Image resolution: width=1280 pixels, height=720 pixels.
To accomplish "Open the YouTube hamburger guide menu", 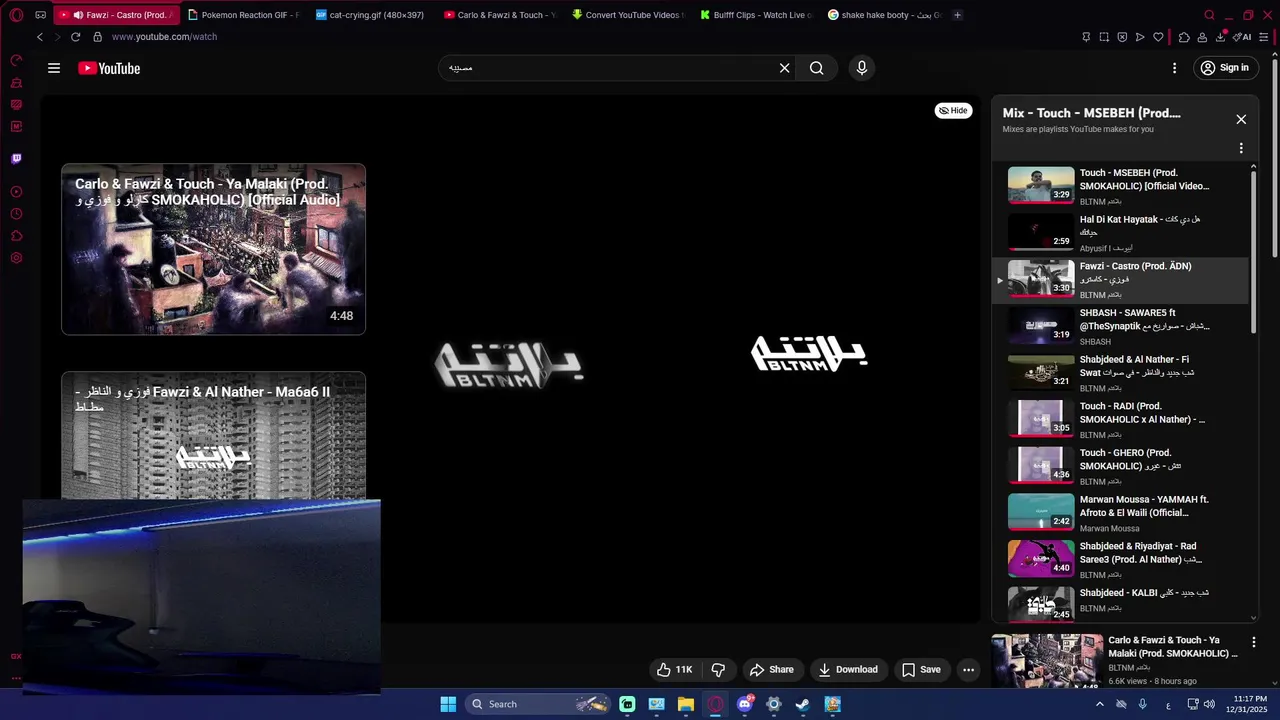I will point(54,68).
